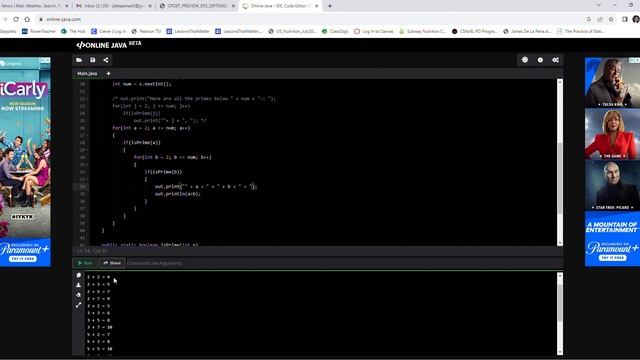
Task: Select the Online Java browser tab
Action: [x=280, y=6]
